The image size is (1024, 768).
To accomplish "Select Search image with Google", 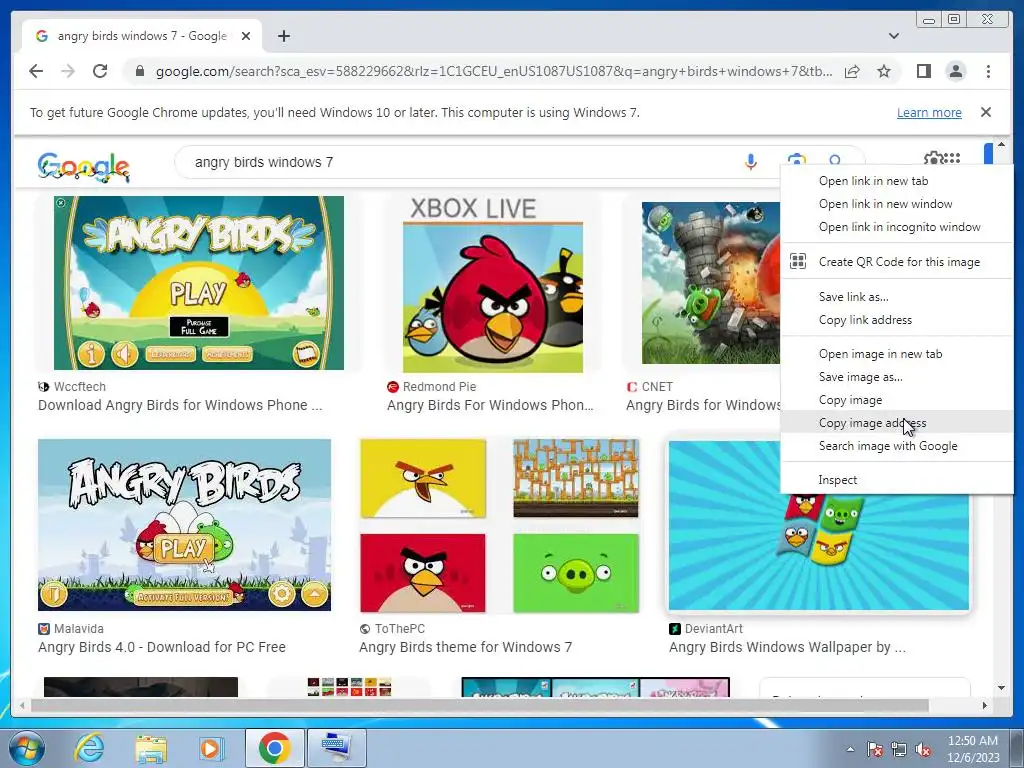I will pyautogui.click(x=897, y=445).
